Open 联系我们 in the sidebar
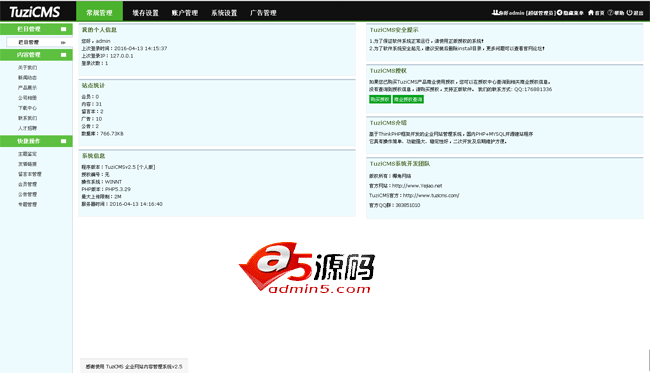This screenshot has width=650, height=373. pos(27,118)
